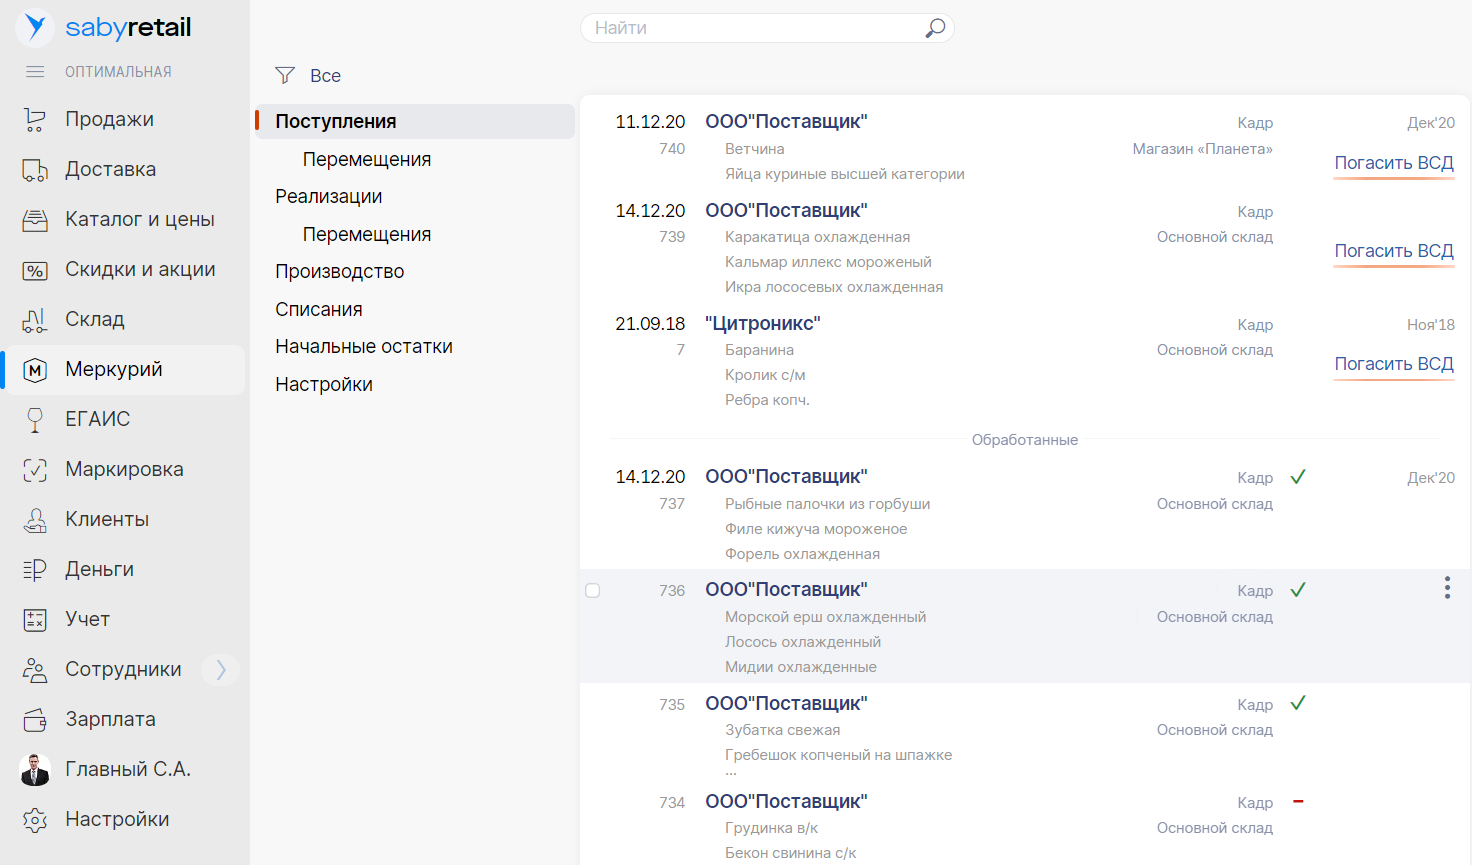Click the Маркировка sidebar icon
The width and height of the screenshot is (1472, 865).
pos(35,470)
